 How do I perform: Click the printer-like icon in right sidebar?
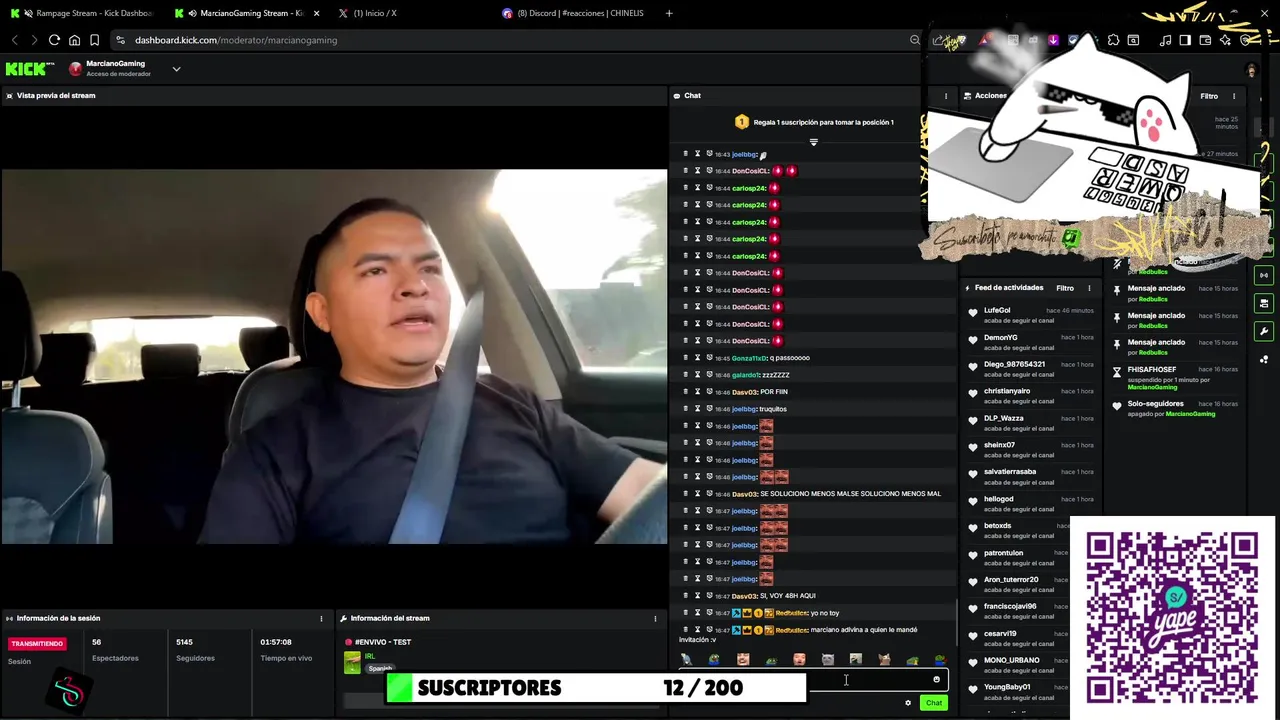1264,303
